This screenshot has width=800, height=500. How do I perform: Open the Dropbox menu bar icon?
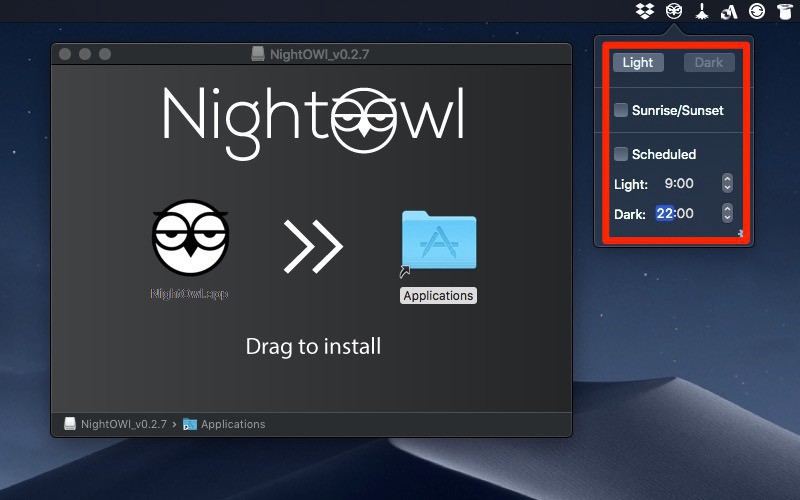[x=645, y=11]
